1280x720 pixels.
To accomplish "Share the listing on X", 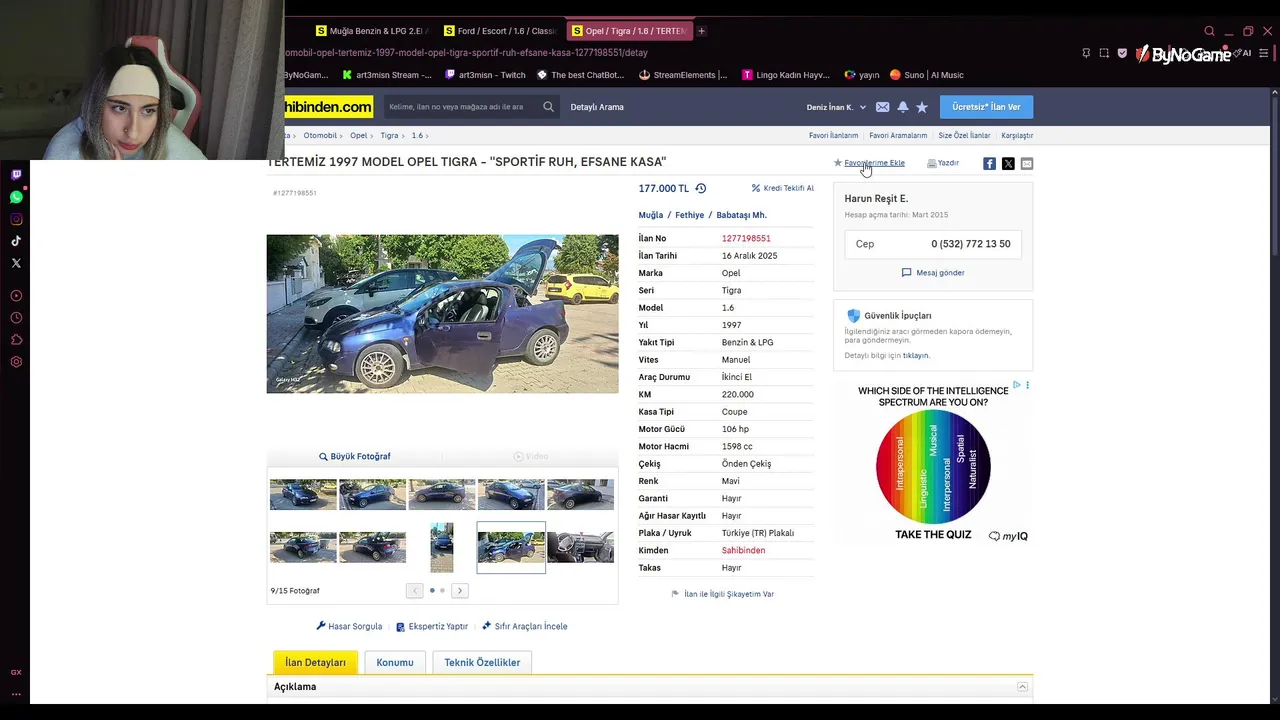I will [1008, 163].
